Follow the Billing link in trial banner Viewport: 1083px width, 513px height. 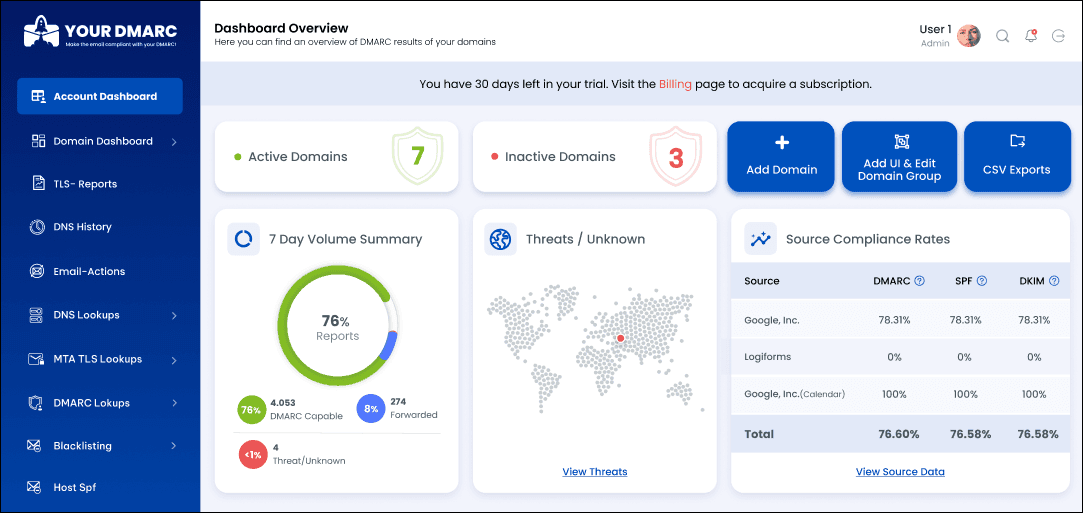[x=675, y=84]
